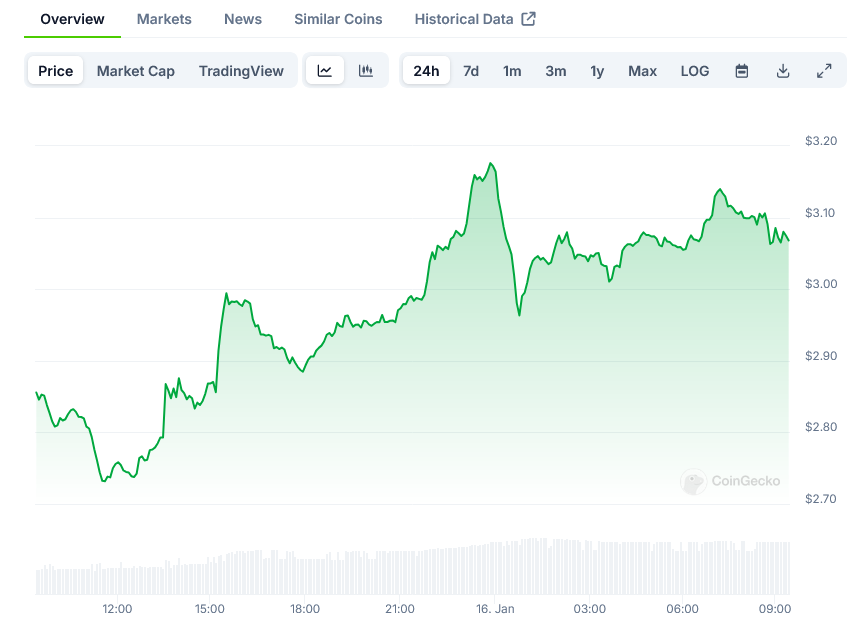Select Price chart mode

56,71
